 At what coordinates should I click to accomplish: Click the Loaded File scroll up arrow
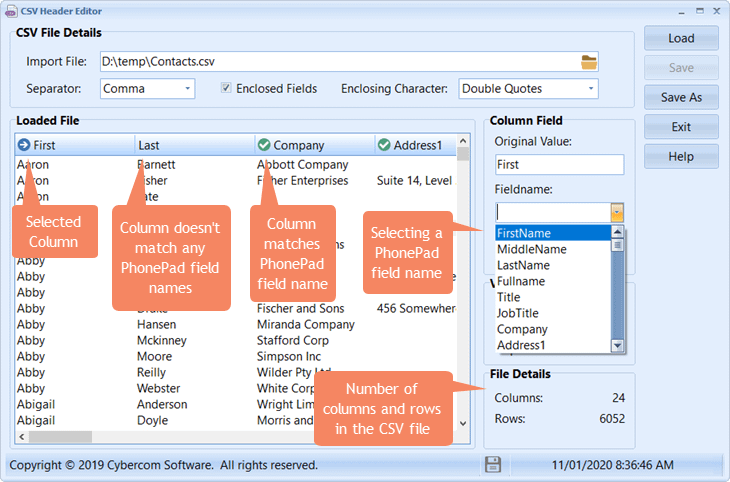coord(463,141)
